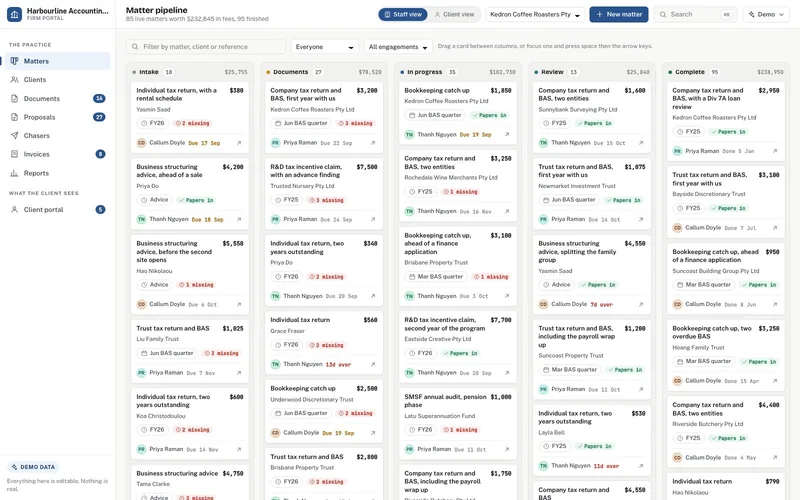The width and height of the screenshot is (800, 500).
Task: Open Matters in the sidebar
Action: [58, 61]
